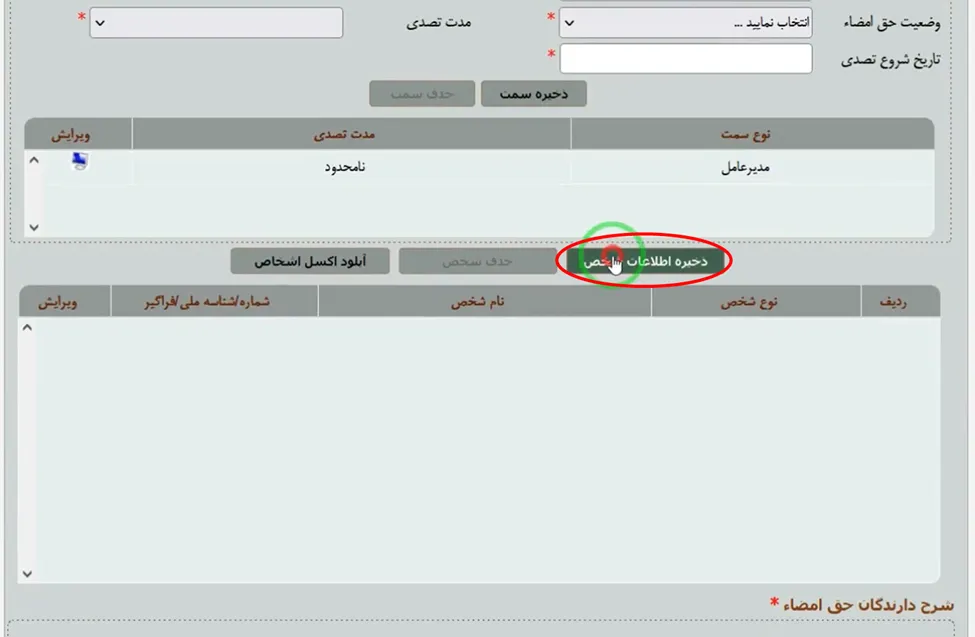Image resolution: width=975 pixels, height=637 pixels.
Task: Click the نام شخص column header
Action: coord(484,302)
